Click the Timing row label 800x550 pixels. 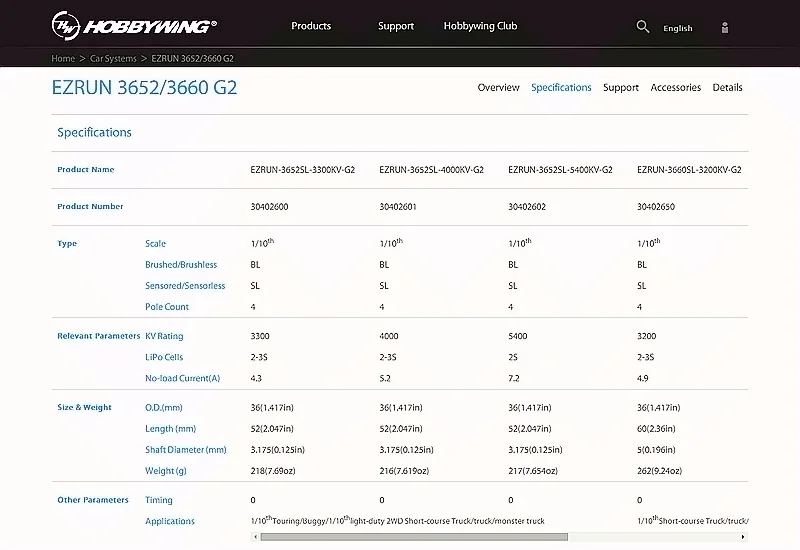[159, 500]
